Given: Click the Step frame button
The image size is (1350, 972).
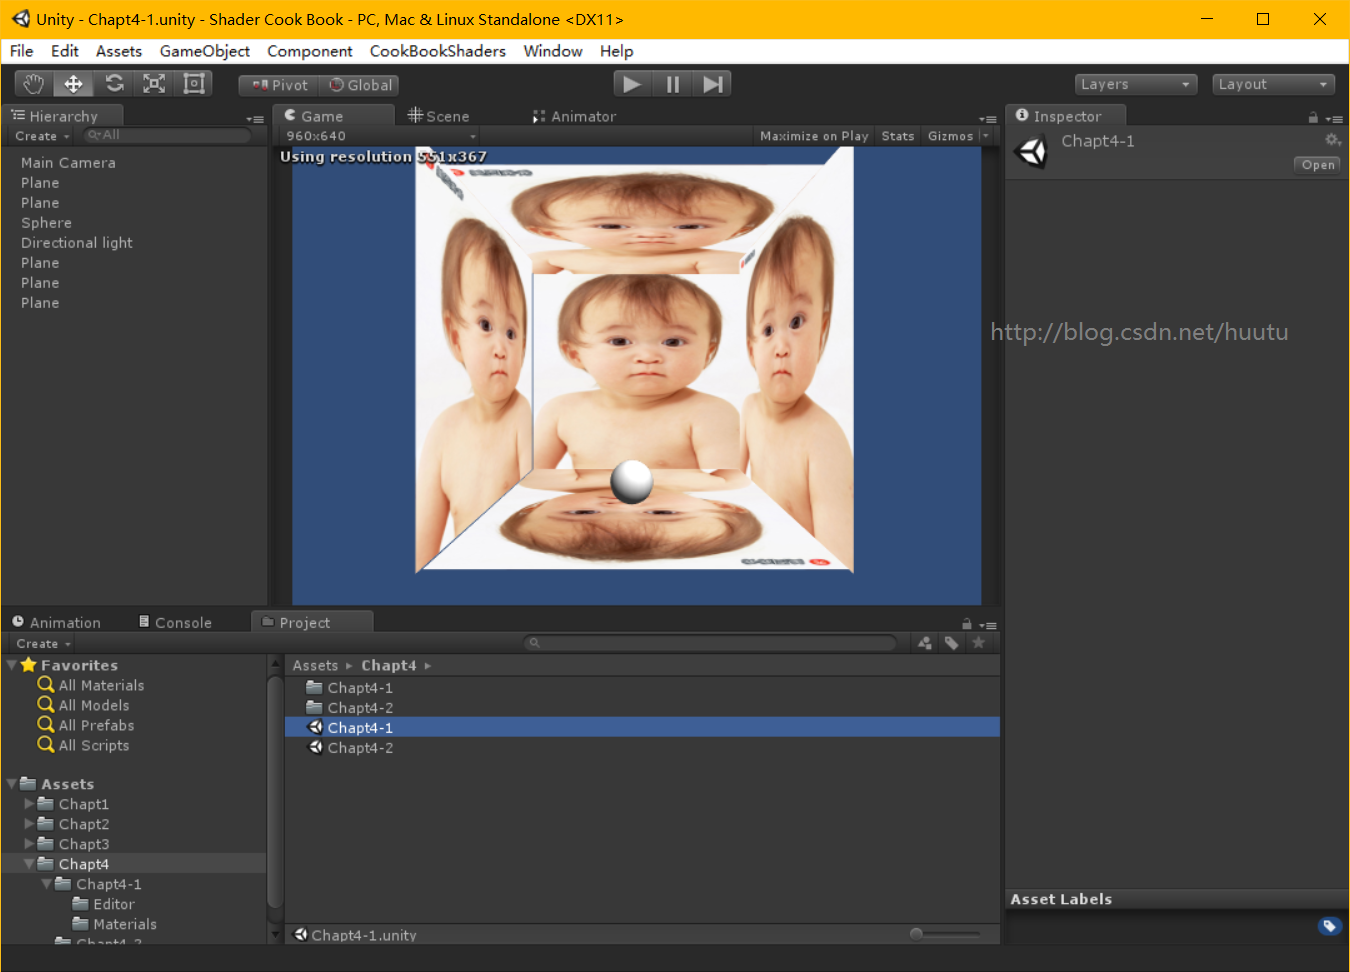Looking at the screenshot, I should tap(712, 85).
